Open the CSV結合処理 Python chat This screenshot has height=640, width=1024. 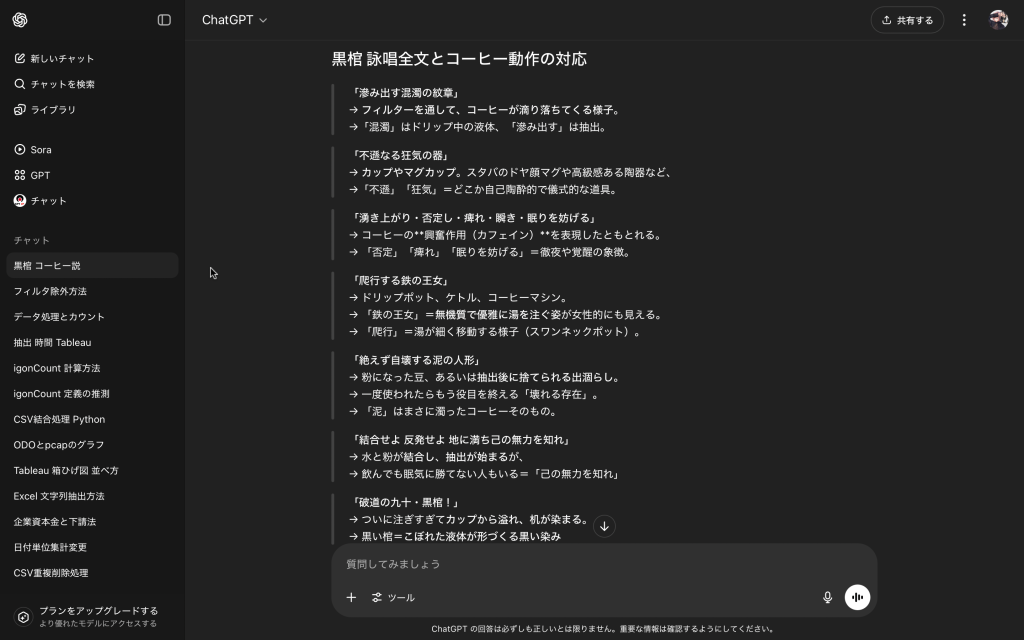tap(92, 419)
